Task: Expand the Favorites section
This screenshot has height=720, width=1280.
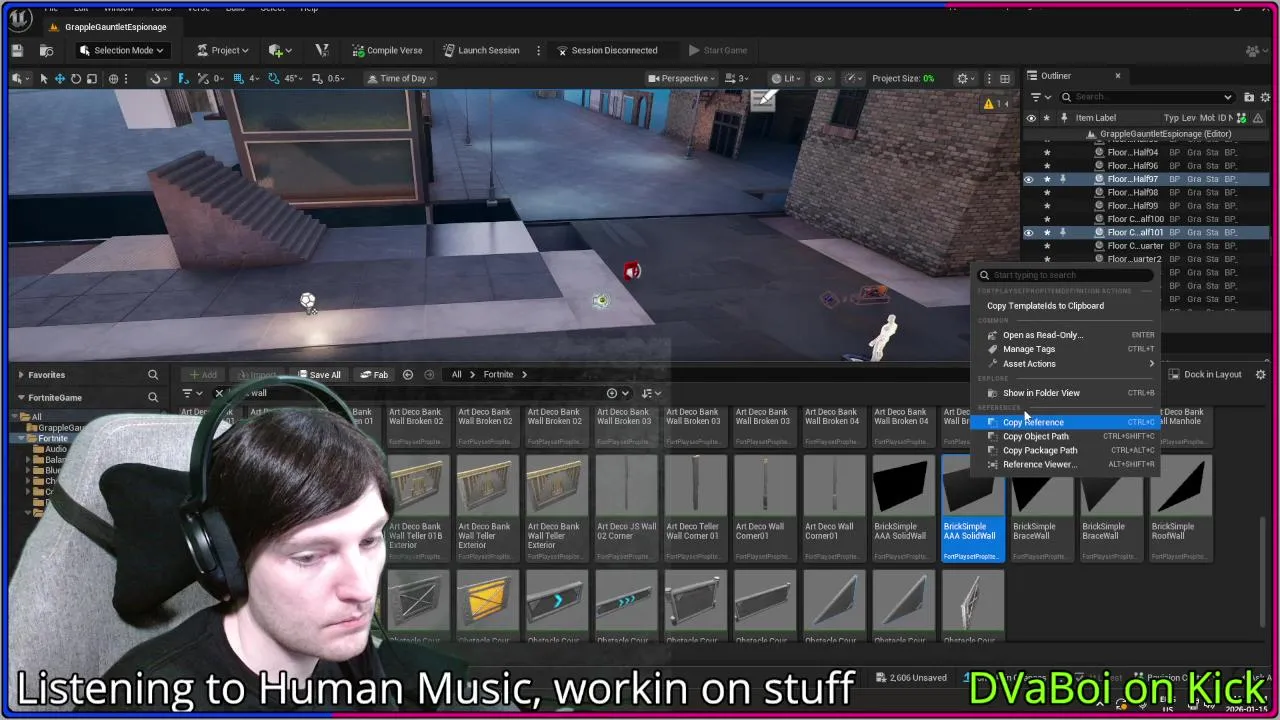Action: pyautogui.click(x=21, y=375)
